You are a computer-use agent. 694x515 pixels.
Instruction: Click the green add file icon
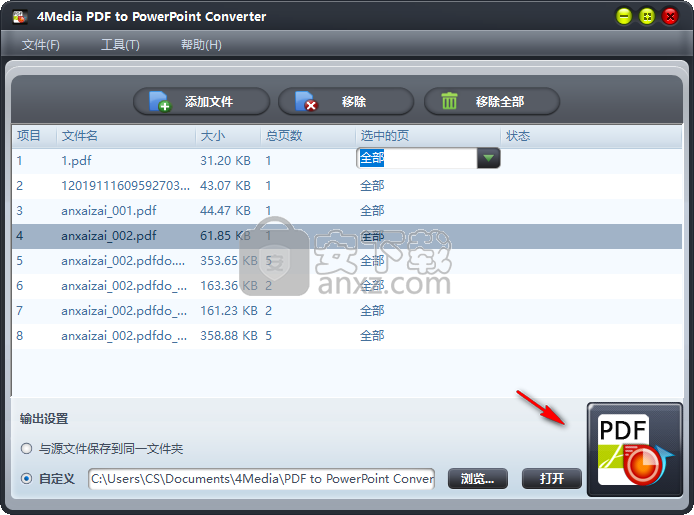pos(160,102)
